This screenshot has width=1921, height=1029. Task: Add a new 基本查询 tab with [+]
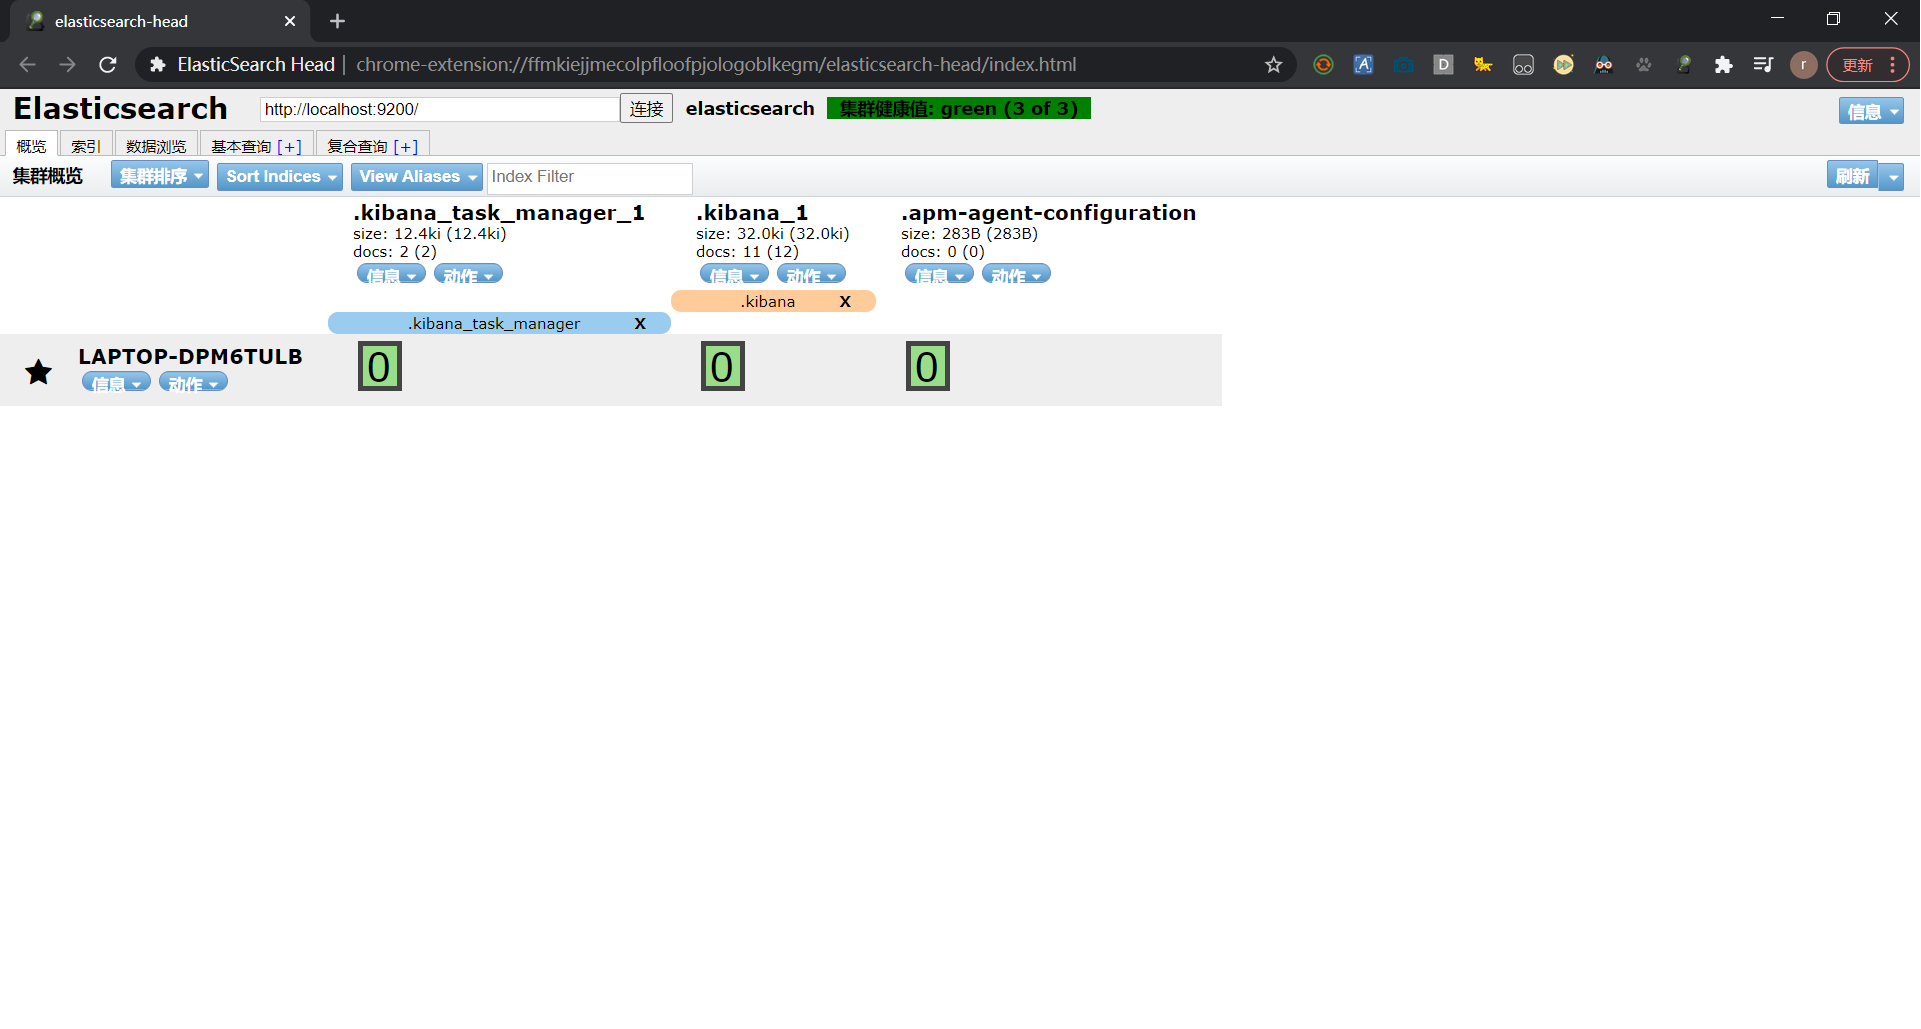289,146
